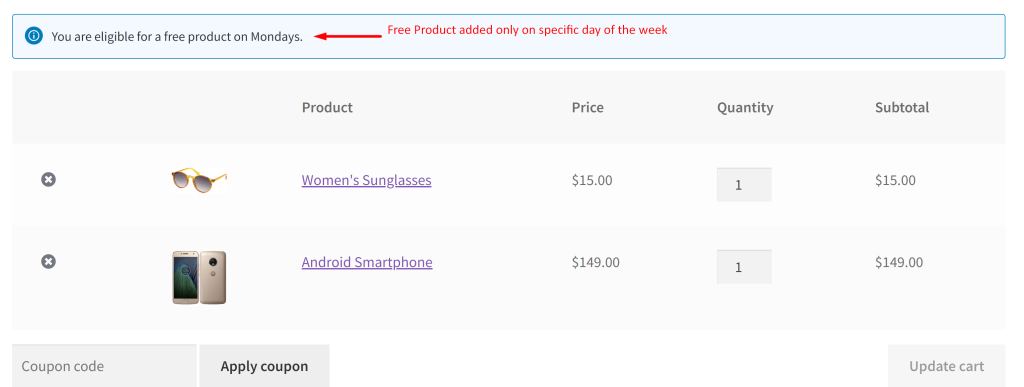Select the Subtotal column header

pyautogui.click(x=902, y=107)
